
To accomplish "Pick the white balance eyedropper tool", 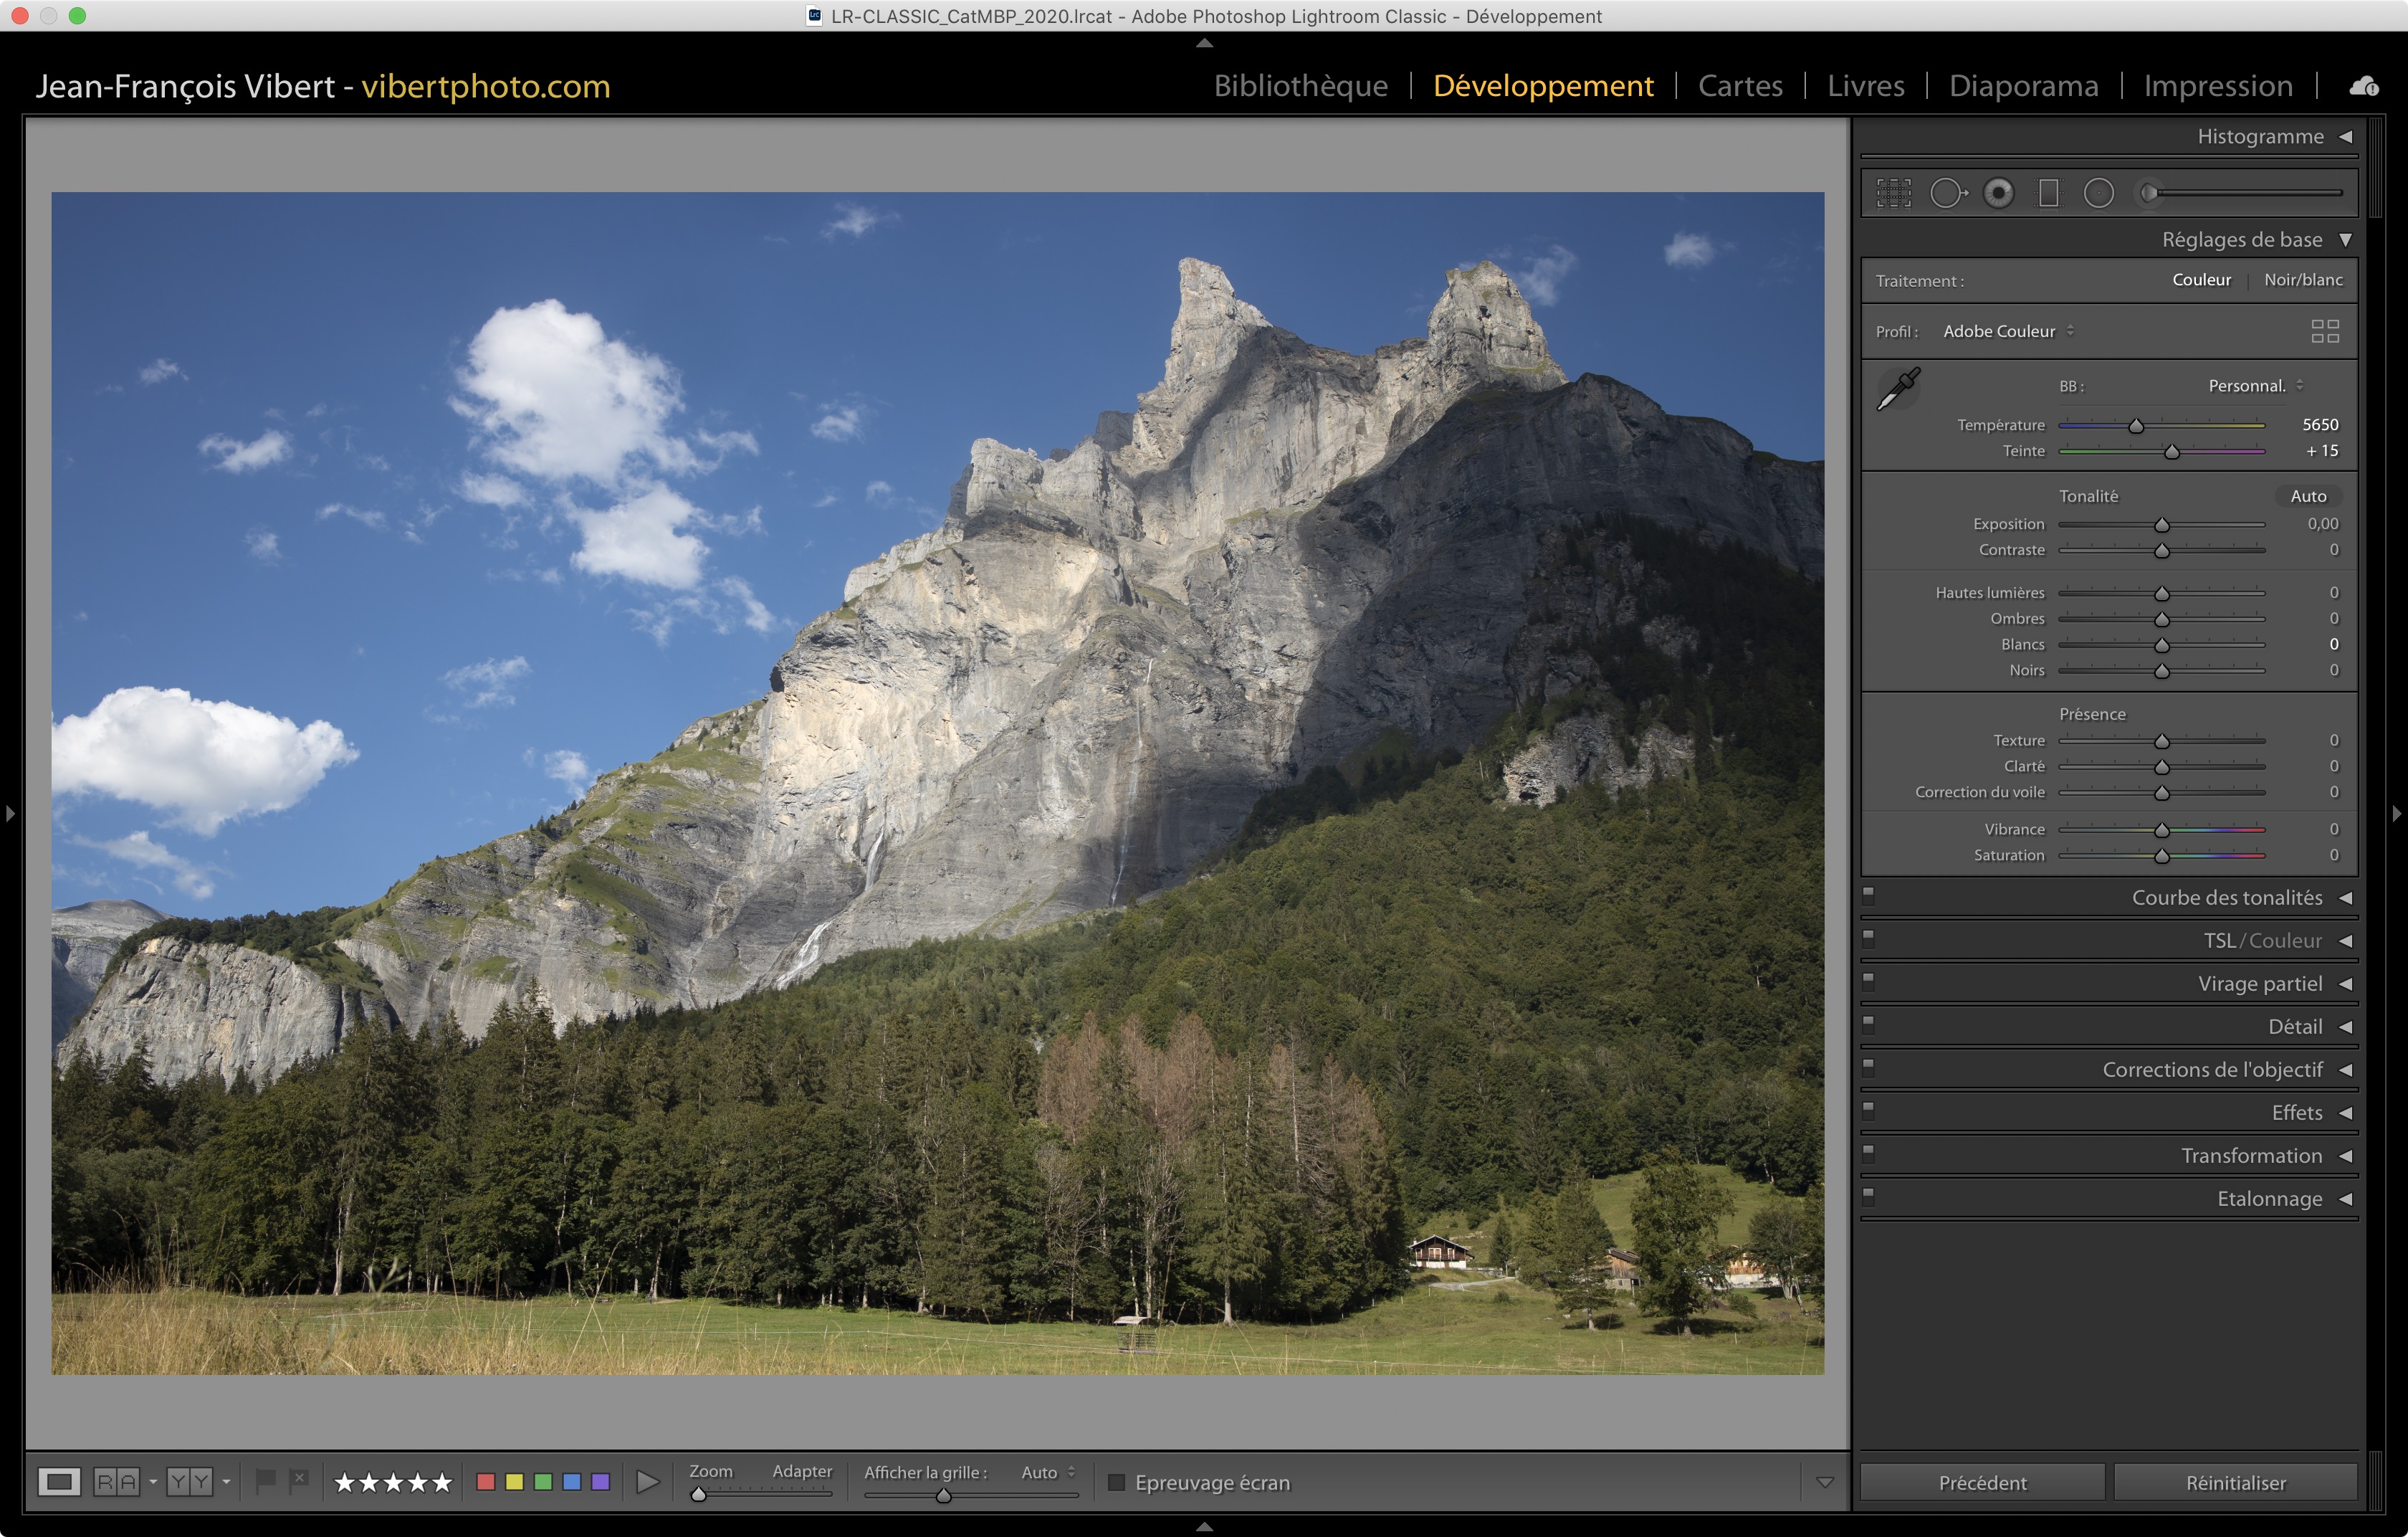I will tap(1898, 389).
